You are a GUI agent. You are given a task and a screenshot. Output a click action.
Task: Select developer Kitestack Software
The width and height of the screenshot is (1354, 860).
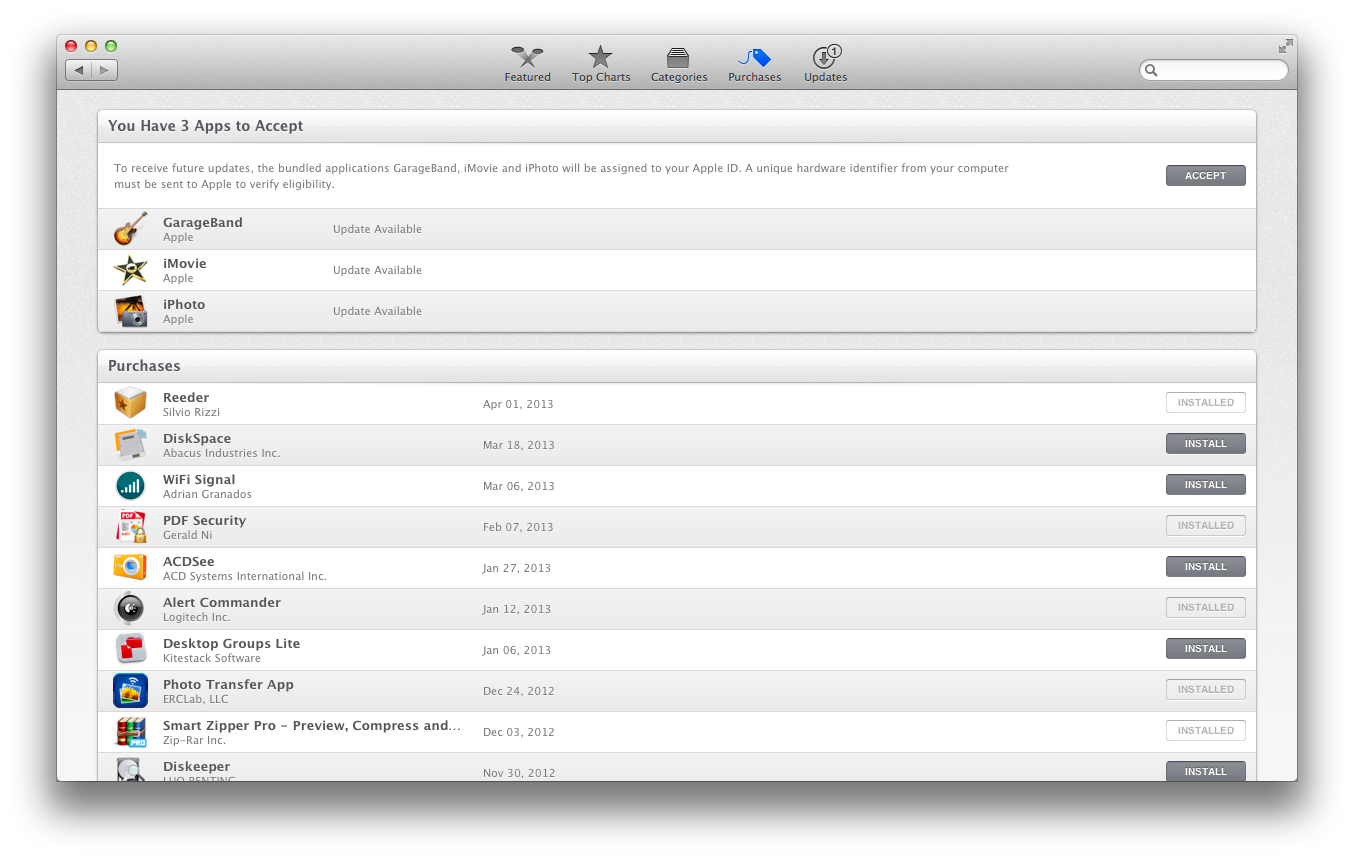pyautogui.click(x=212, y=658)
